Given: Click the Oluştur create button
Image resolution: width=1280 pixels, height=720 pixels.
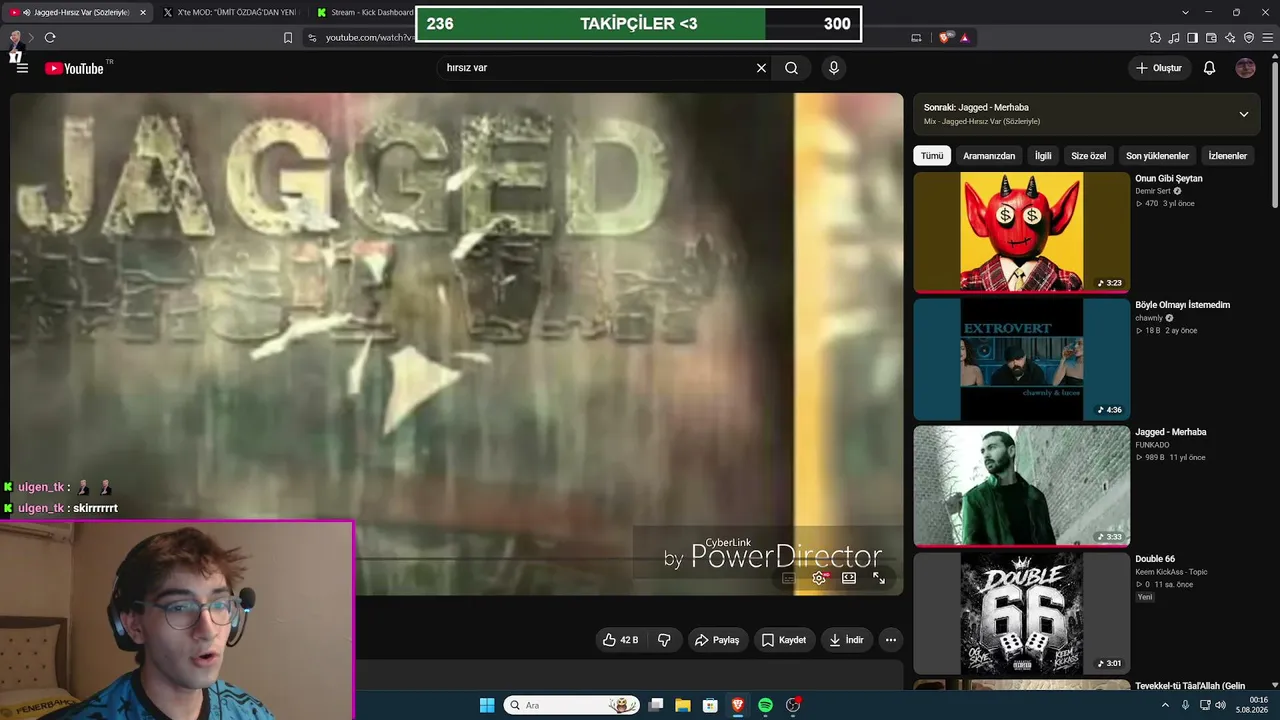Looking at the screenshot, I should [1158, 68].
